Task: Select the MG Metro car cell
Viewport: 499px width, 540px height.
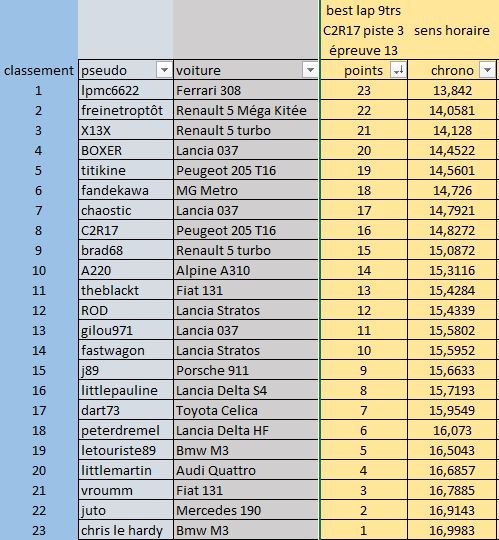Action: (x=246, y=190)
